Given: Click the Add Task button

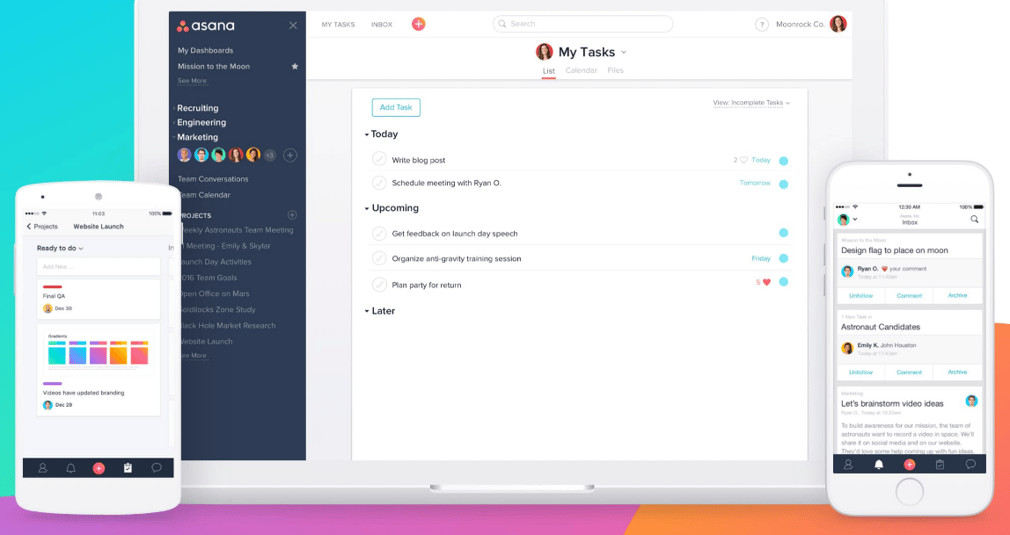Looking at the screenshot, I should [396, 108].
